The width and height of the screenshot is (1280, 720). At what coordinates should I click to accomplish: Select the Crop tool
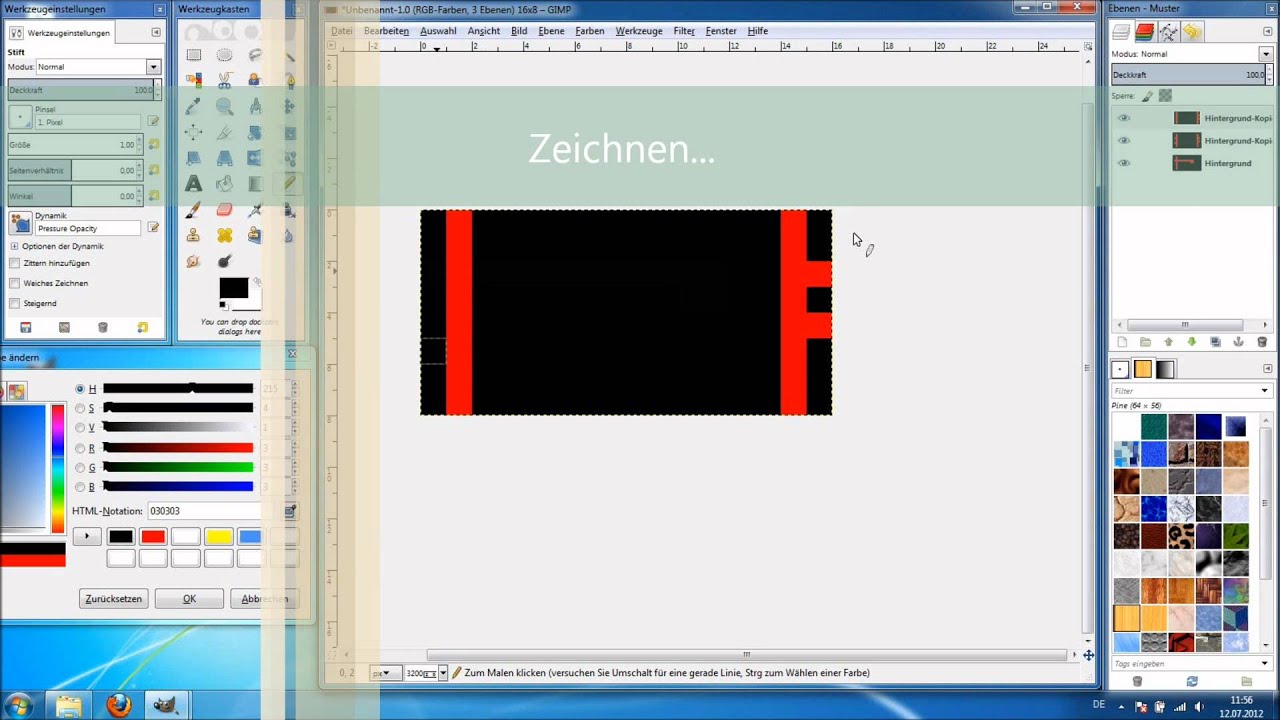pos(224,131)
